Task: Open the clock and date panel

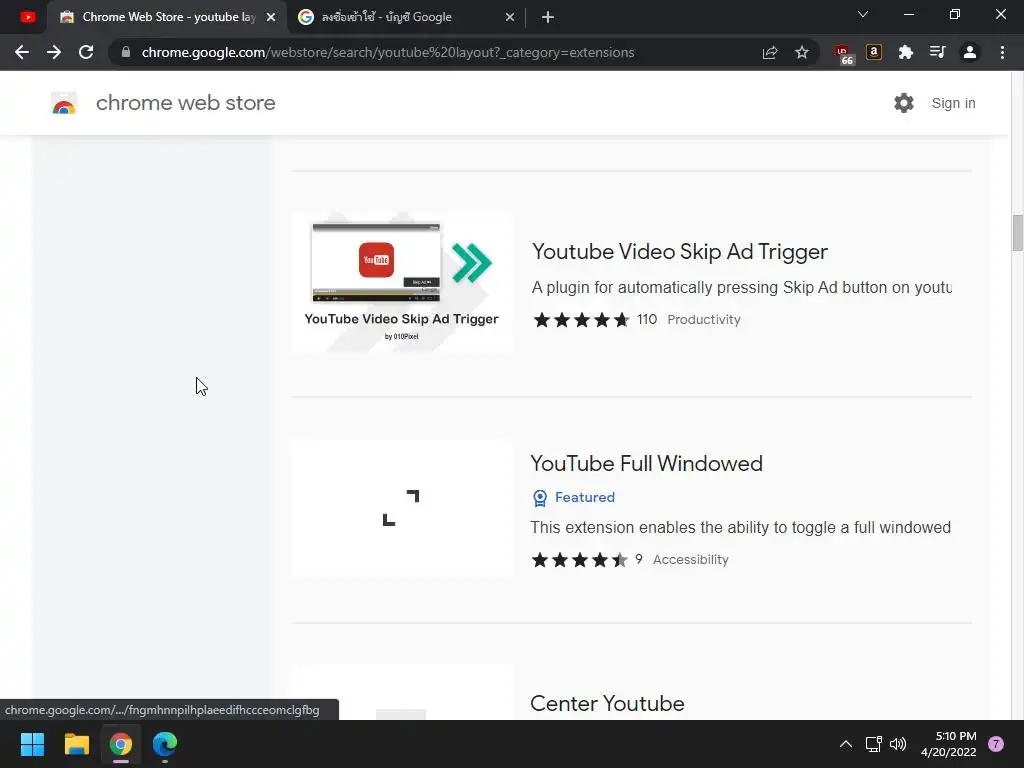Action: tap(949, 744)
